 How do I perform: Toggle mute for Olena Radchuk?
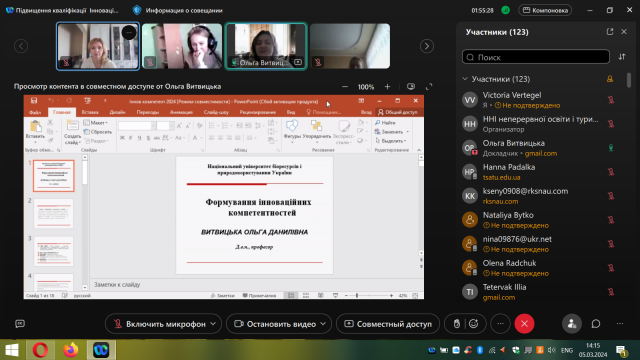(x=611, y=268)
